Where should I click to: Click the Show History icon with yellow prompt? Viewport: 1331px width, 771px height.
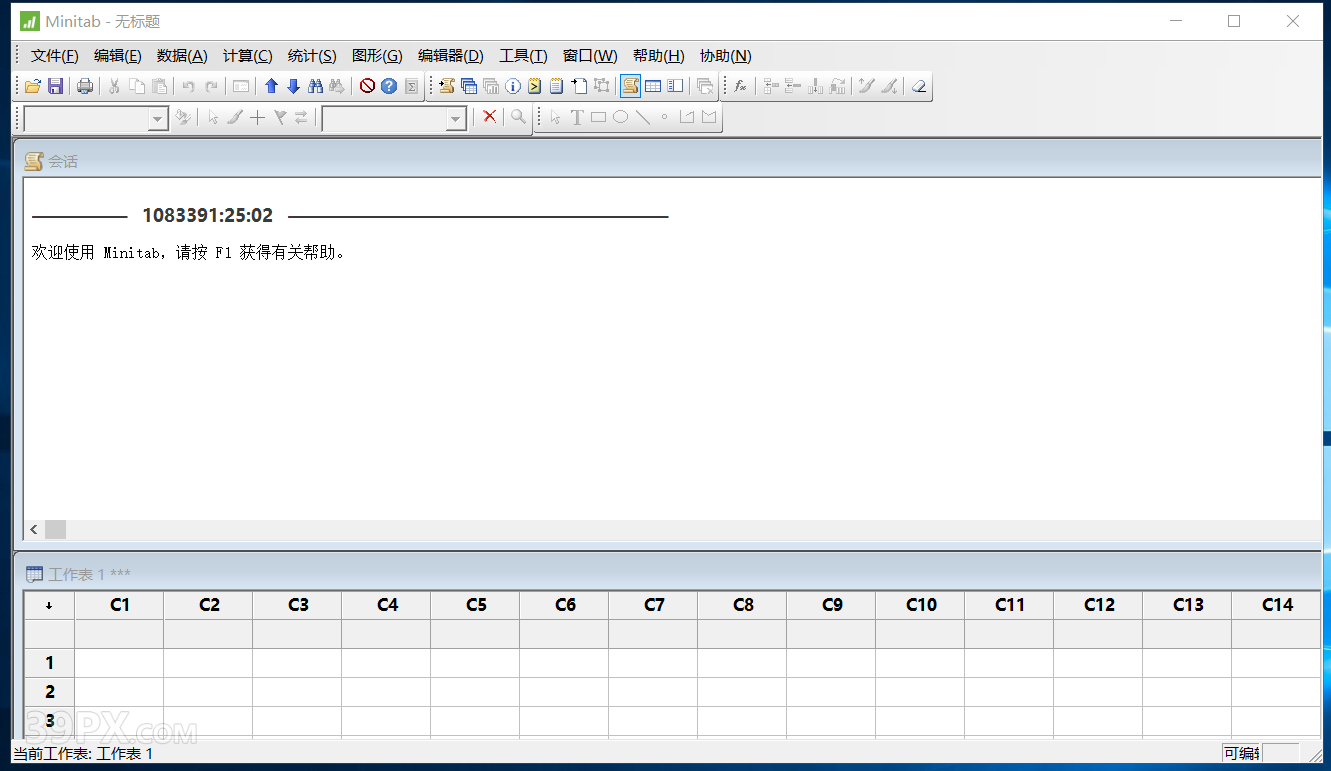coord(535,87)
